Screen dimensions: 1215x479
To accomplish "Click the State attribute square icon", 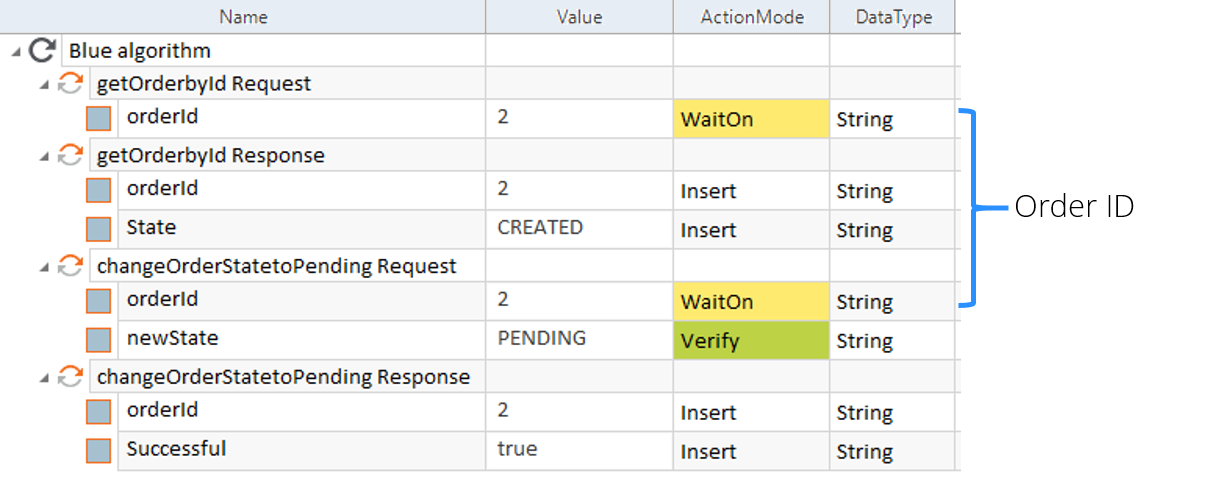I will (98, 229).
